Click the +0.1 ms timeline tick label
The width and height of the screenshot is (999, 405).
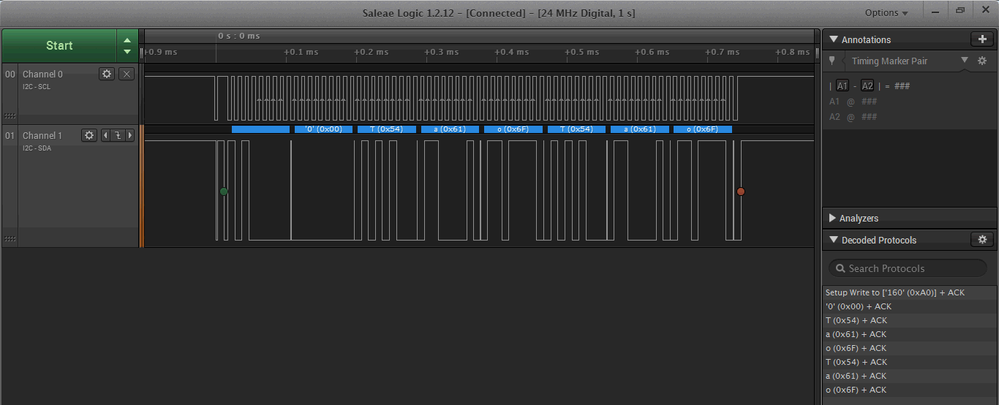(301, 52)
